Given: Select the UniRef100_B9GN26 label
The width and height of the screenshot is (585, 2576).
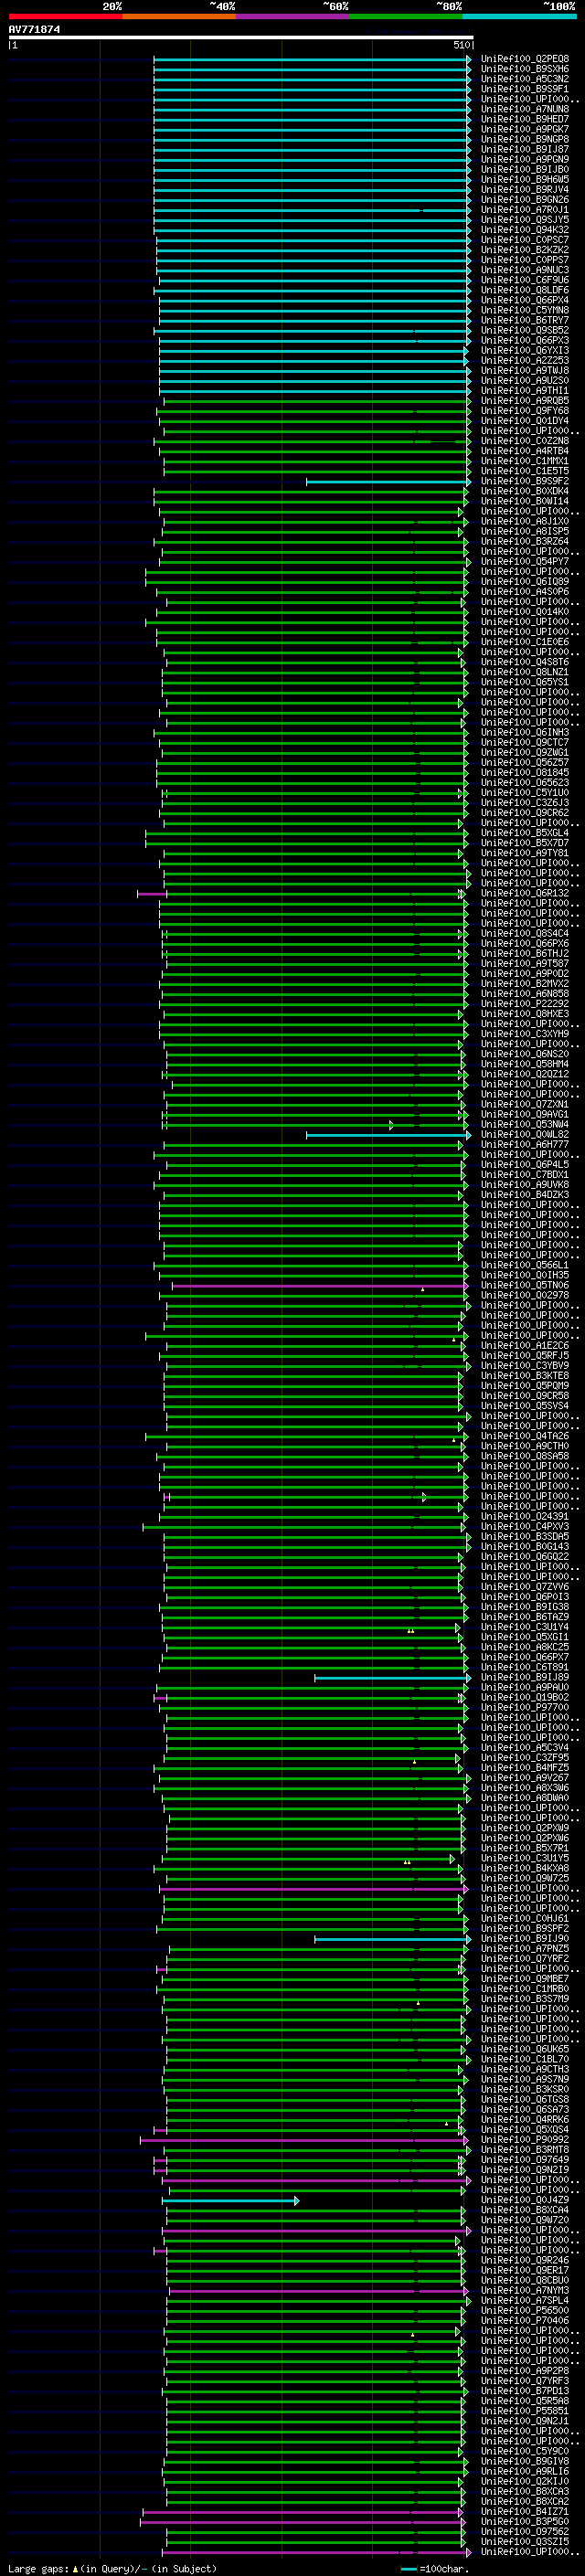Looking at the screenshot, I should point(525,199).
